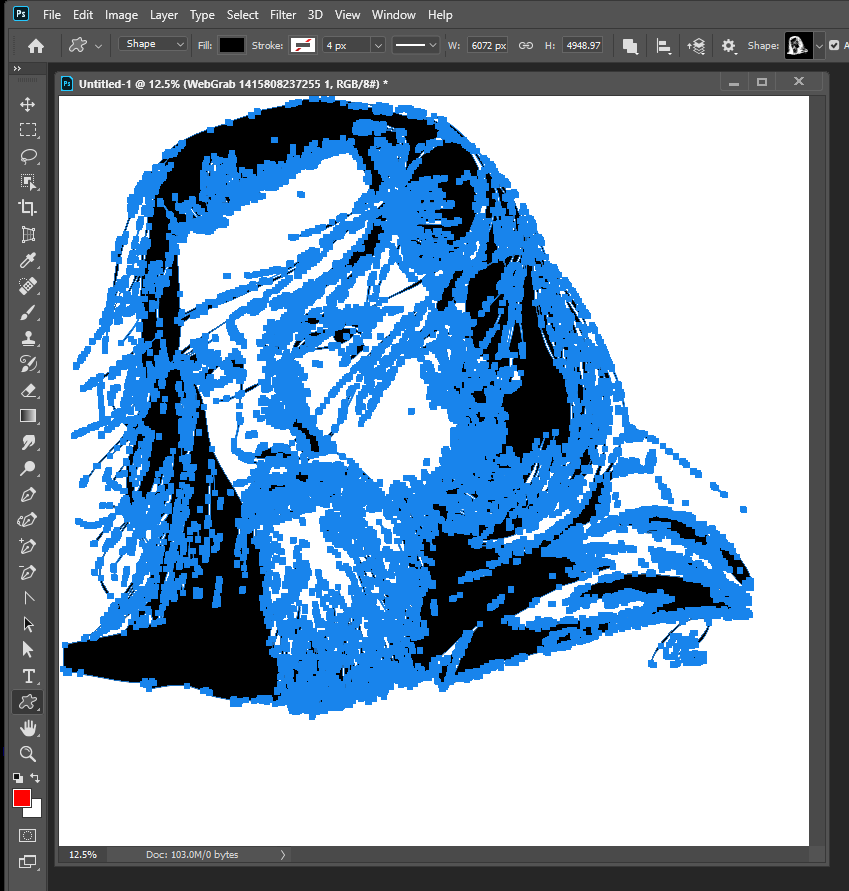Select the Dodge tool
The image size is (849, 891).
click(x=27, y=468)
